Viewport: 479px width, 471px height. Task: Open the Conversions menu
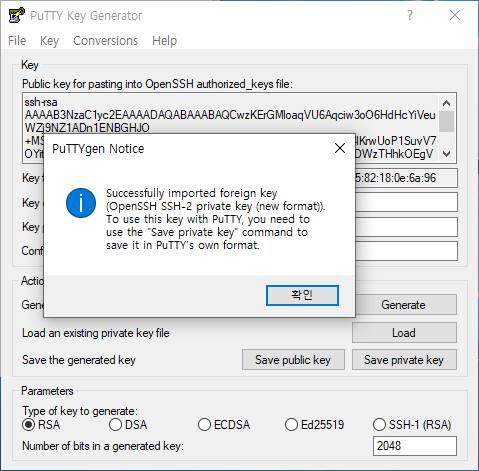click(105, 41)
